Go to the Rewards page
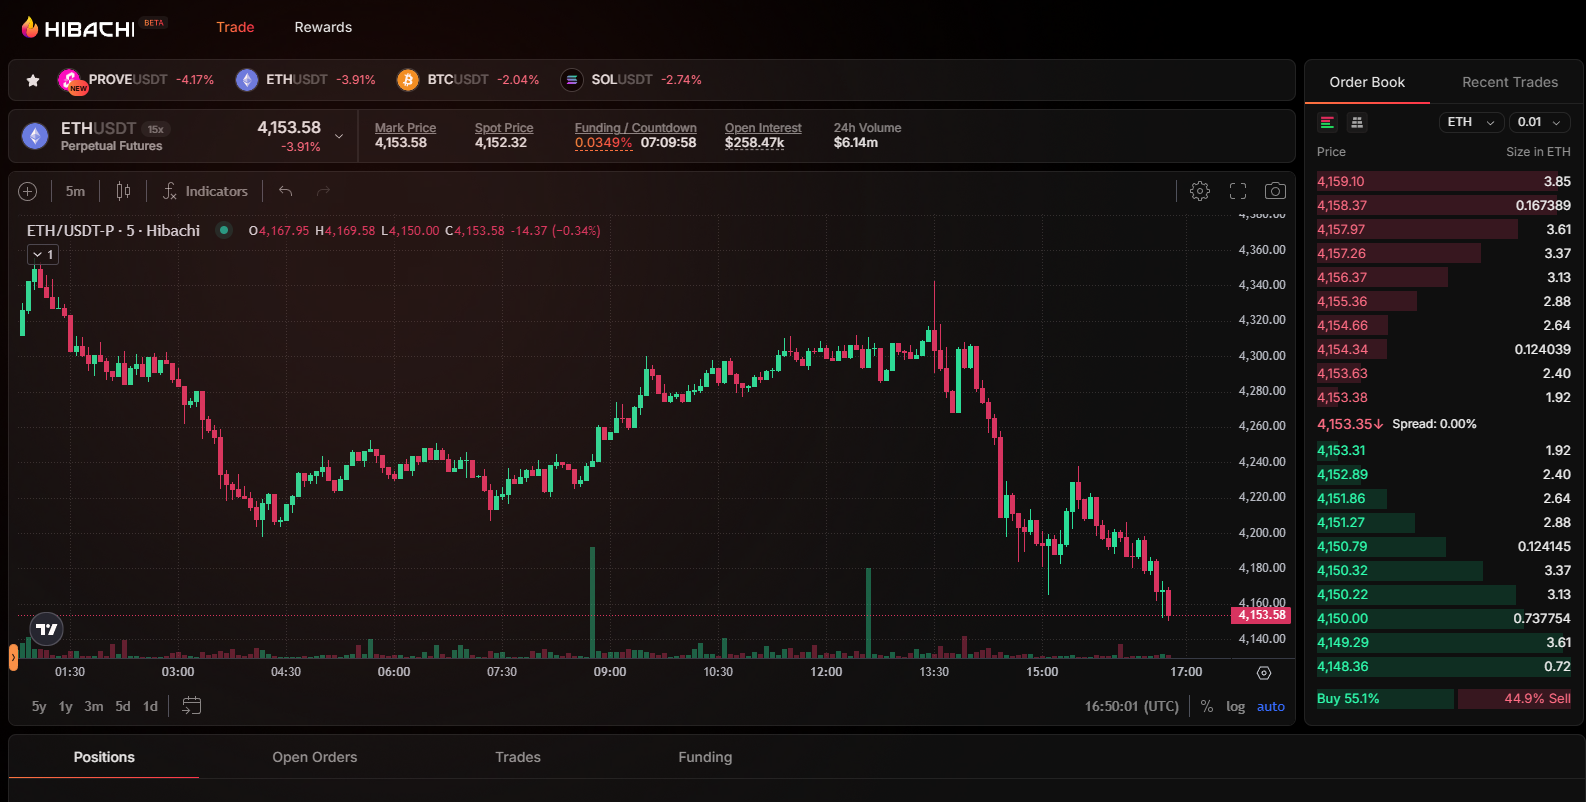The height and width of the screenshot is (802, 1586). (323, 27)
